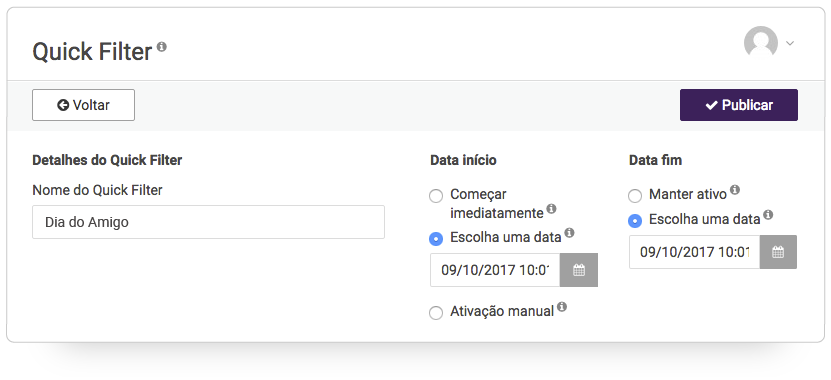Viewport: 831px width, 380px height.
Task: Open calendar picker for Data fim
Action: (x=778, y=252)
